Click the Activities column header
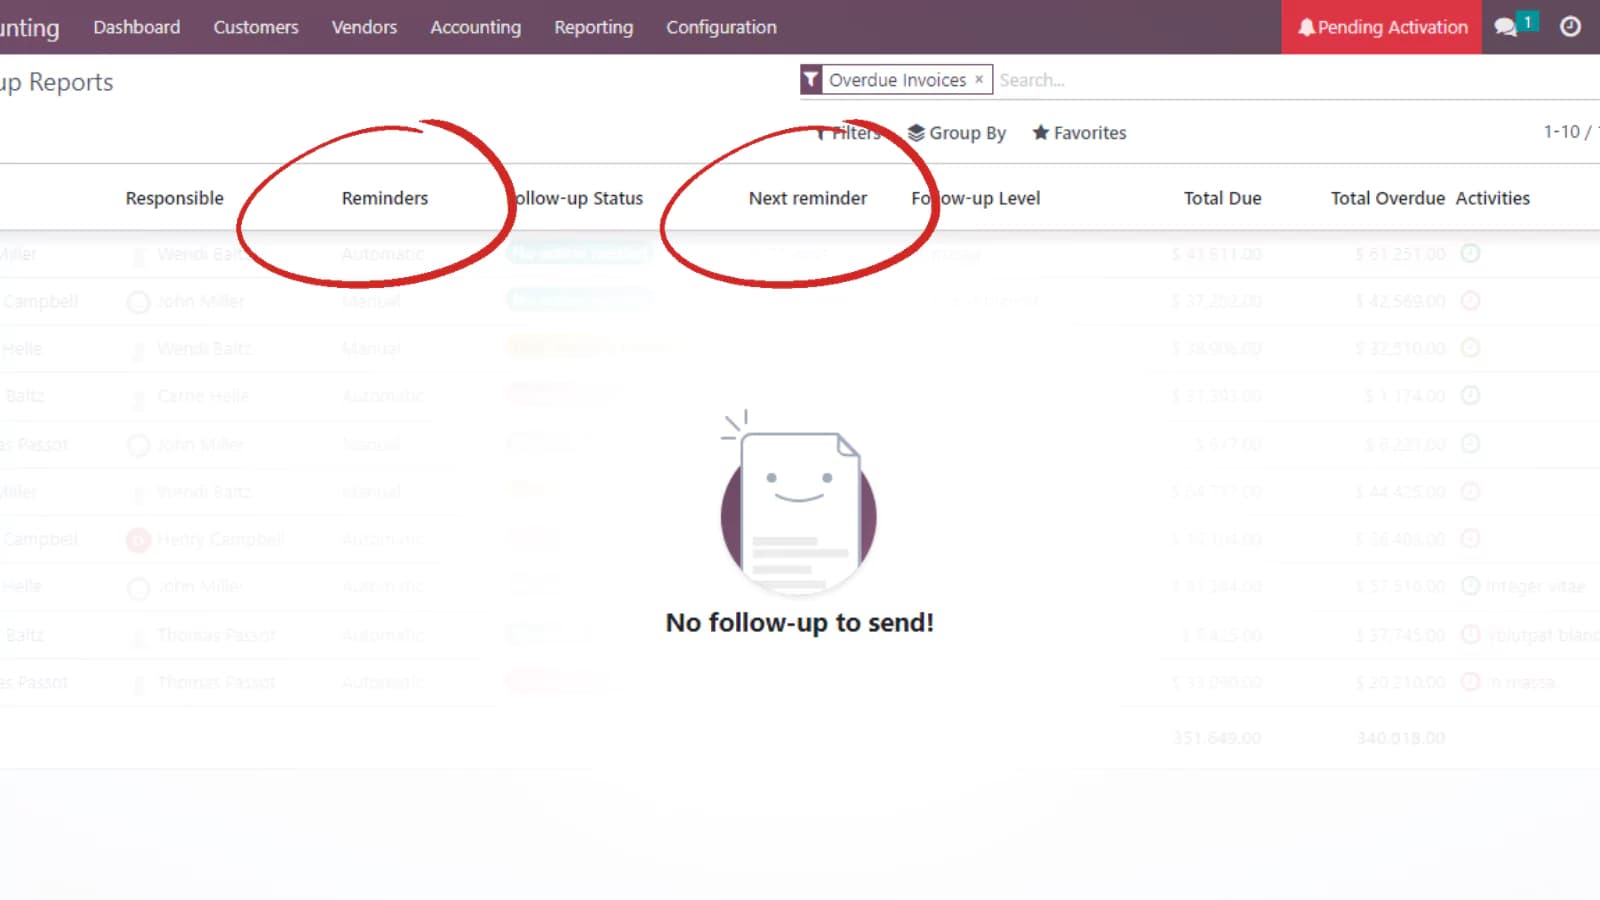This screenshot has width=1600, height=900. click(x=1493, y=198)
